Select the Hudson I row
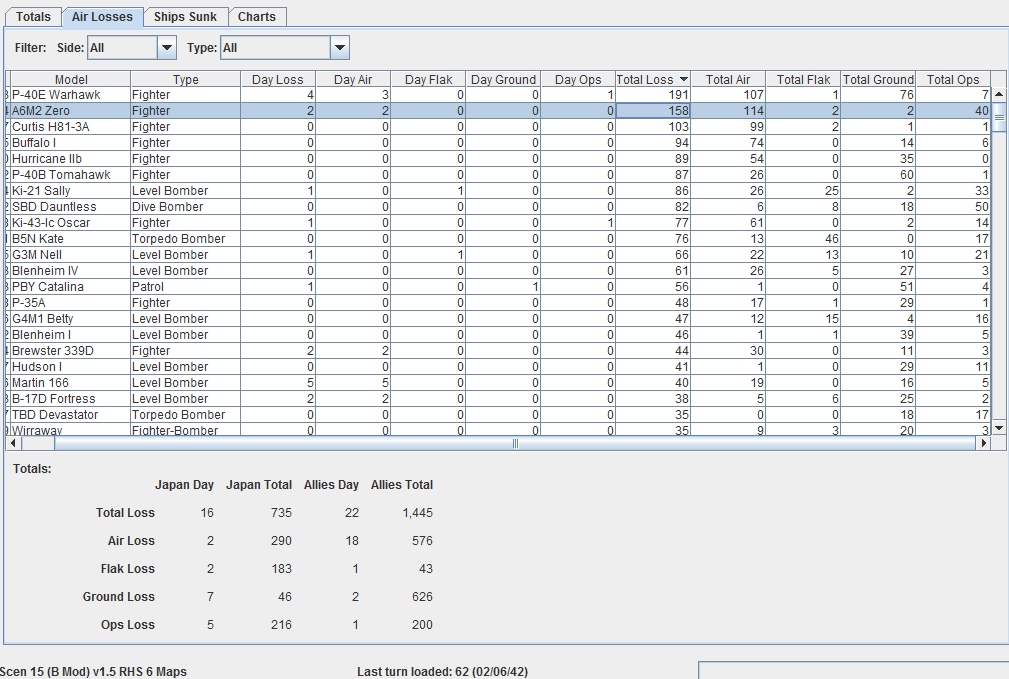 498,367
